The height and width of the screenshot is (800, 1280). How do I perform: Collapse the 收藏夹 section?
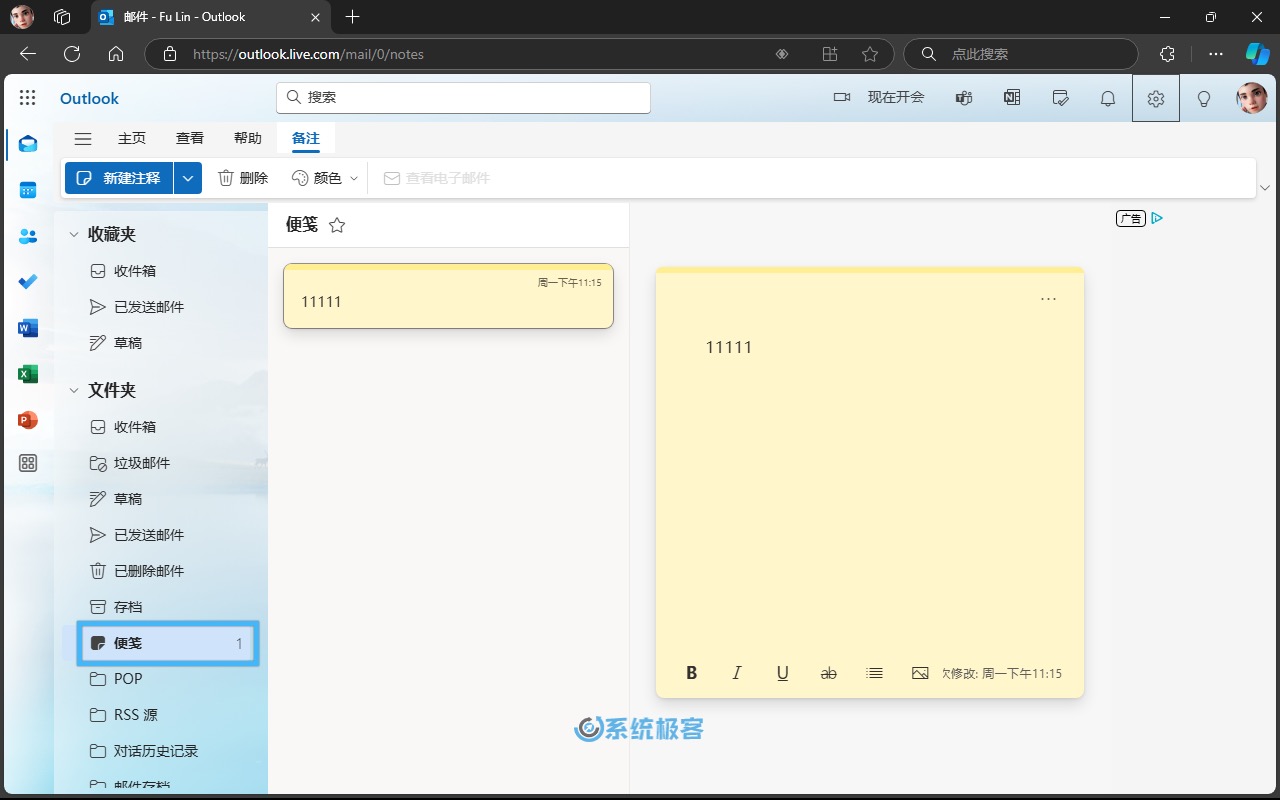pos(73,235)
